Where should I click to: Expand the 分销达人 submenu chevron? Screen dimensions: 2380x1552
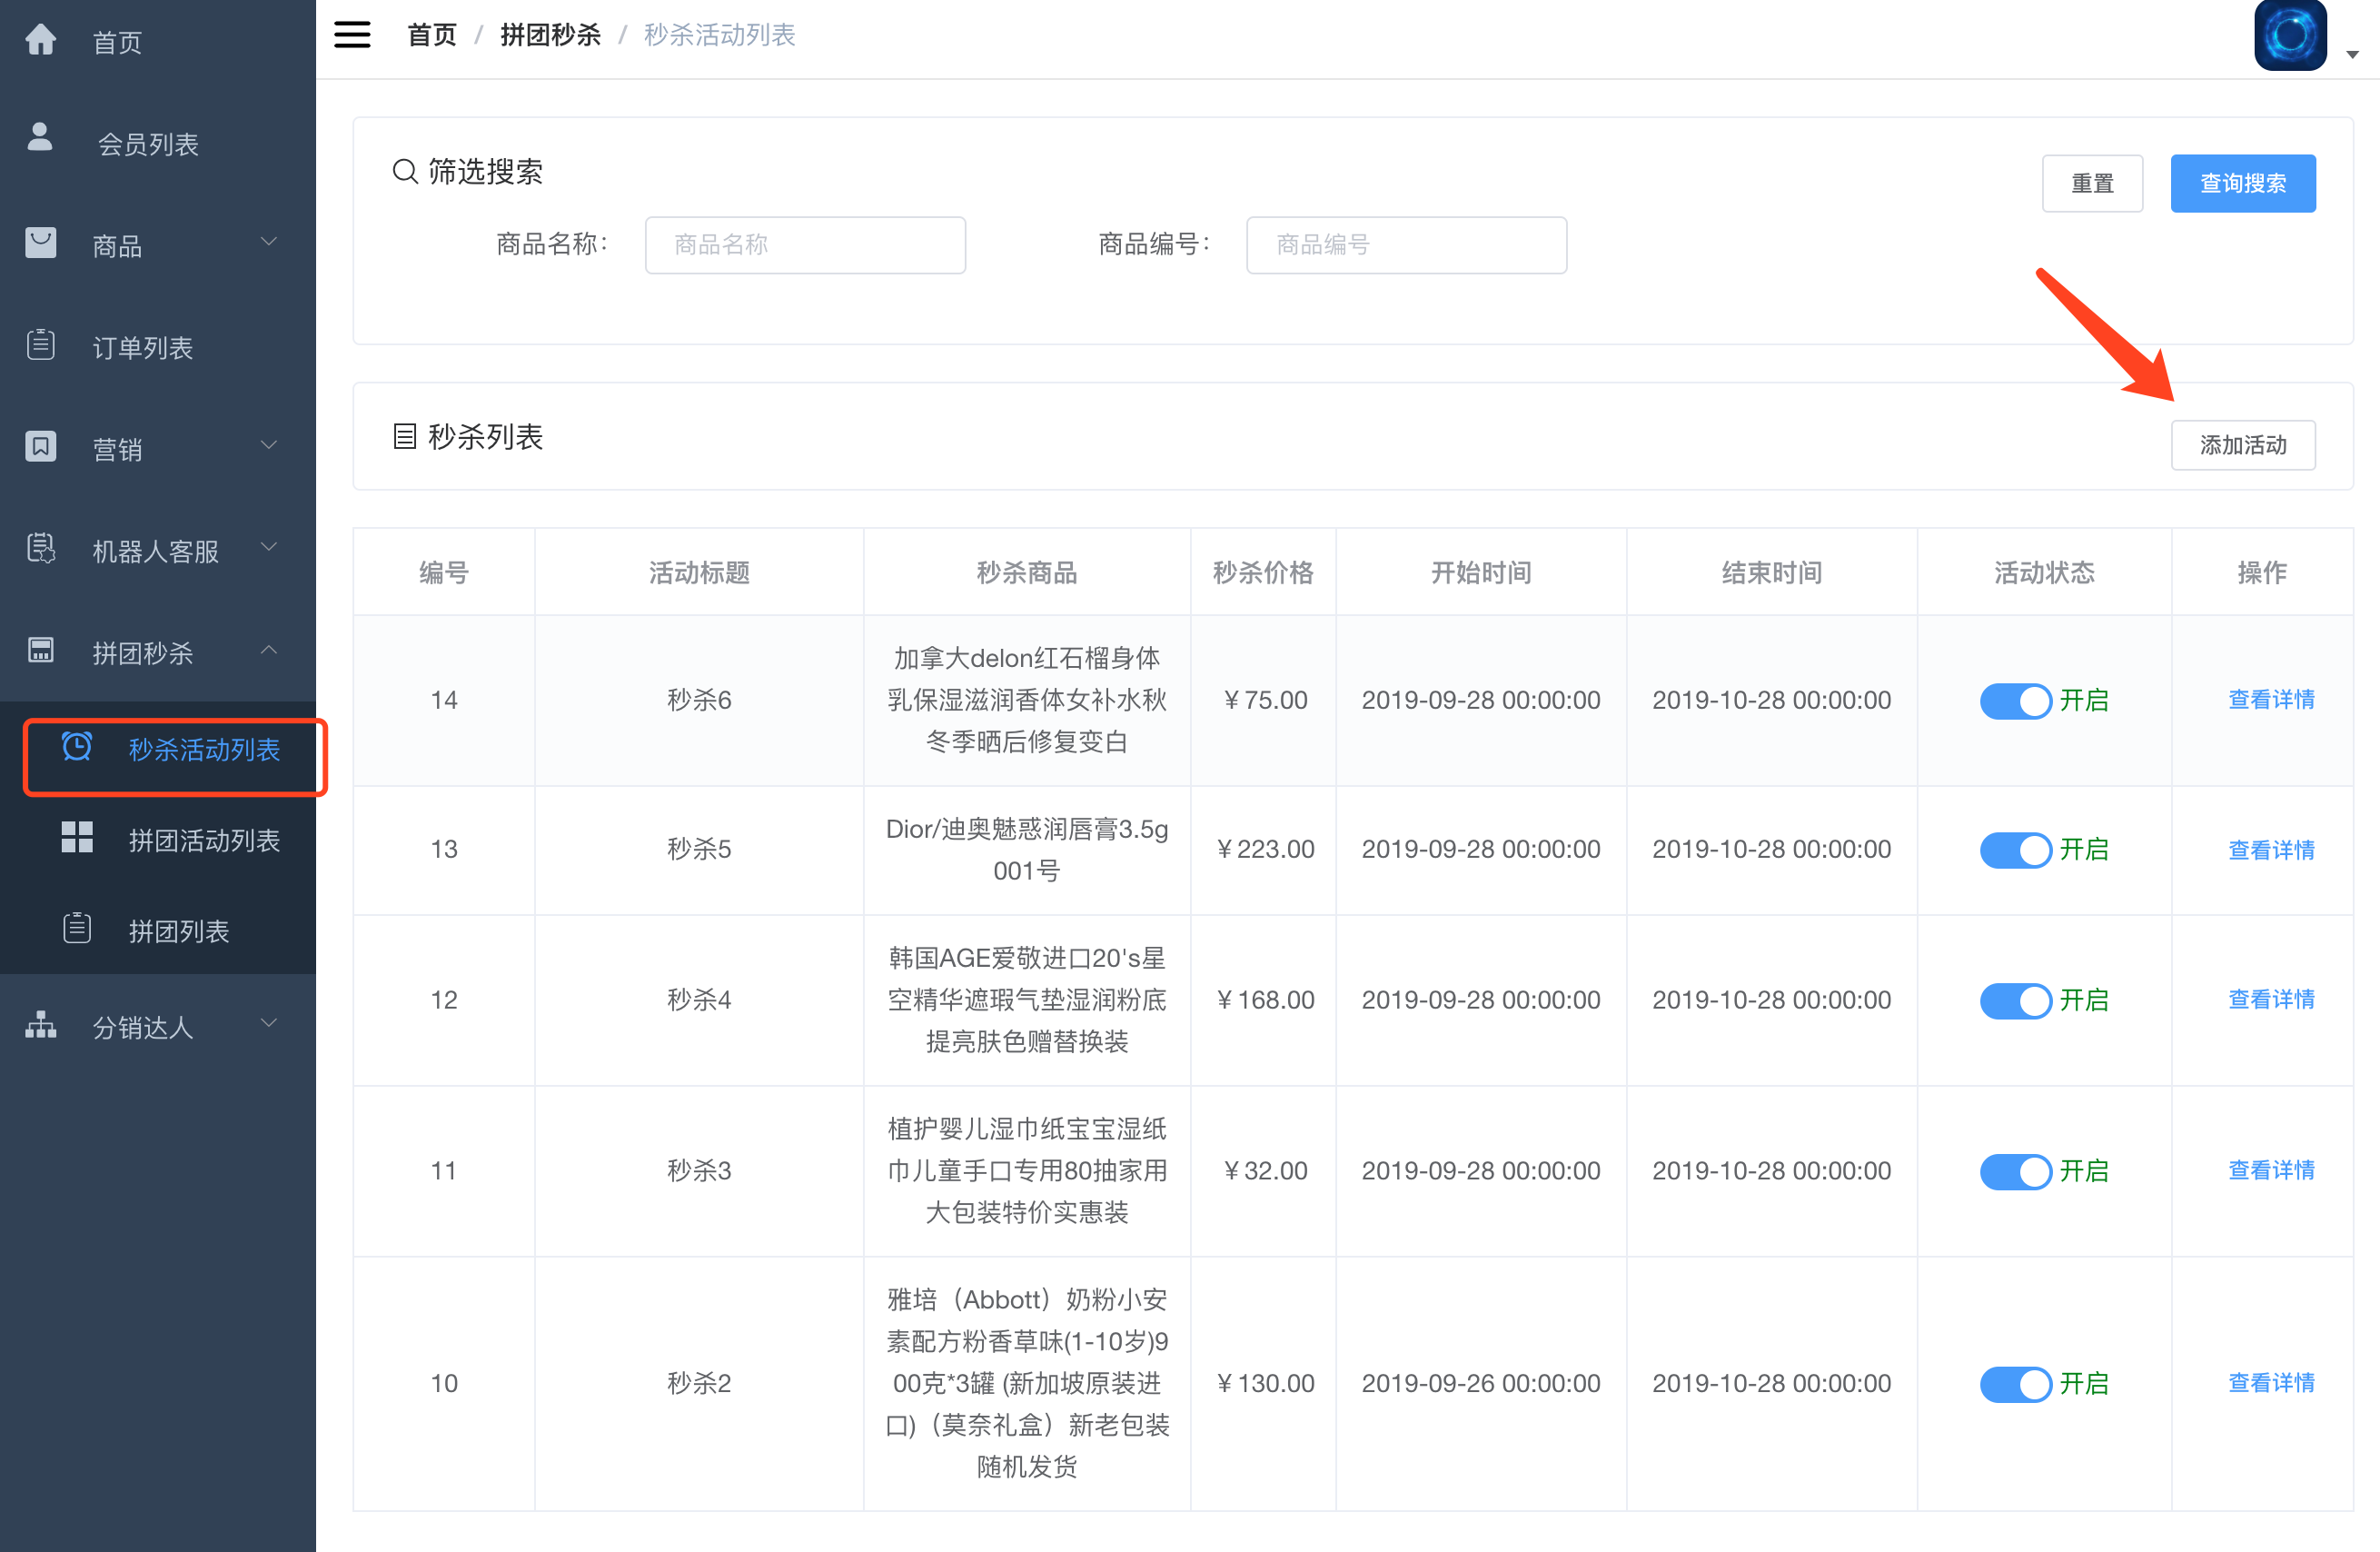tap(269, 1022)
